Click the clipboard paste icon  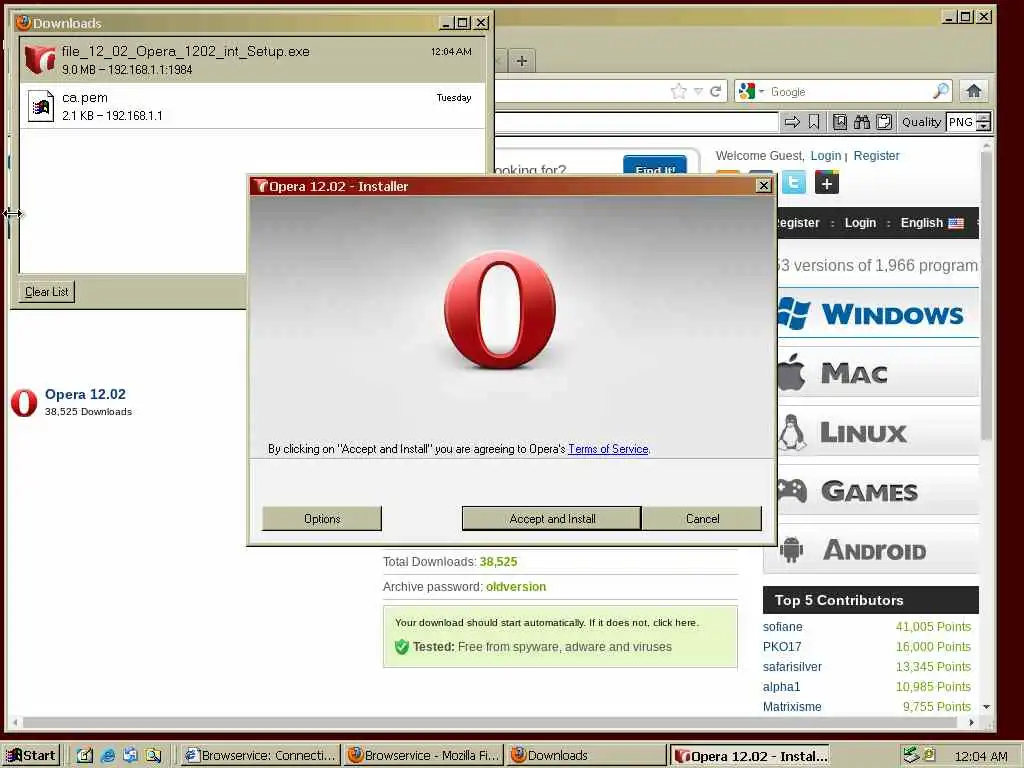884,122
